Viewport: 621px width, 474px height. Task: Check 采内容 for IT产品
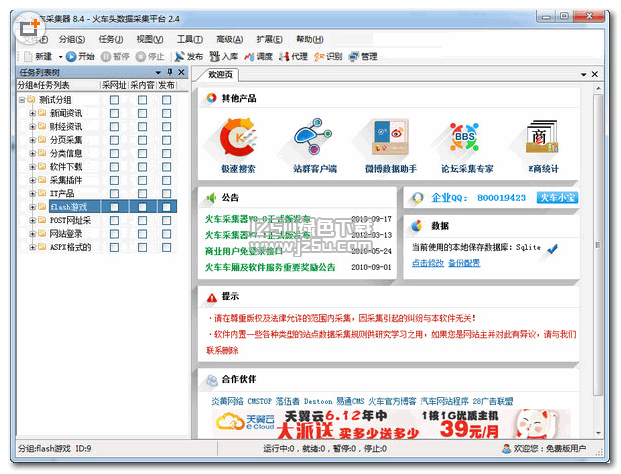[x=143, y=194]
